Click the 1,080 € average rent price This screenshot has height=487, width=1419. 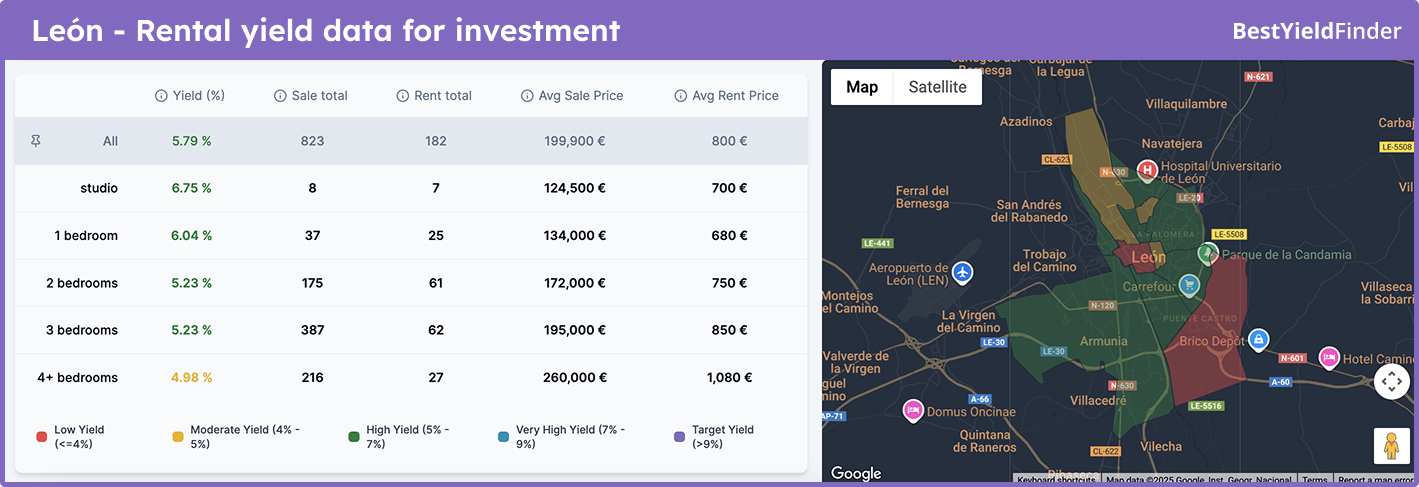click(729, 378)
